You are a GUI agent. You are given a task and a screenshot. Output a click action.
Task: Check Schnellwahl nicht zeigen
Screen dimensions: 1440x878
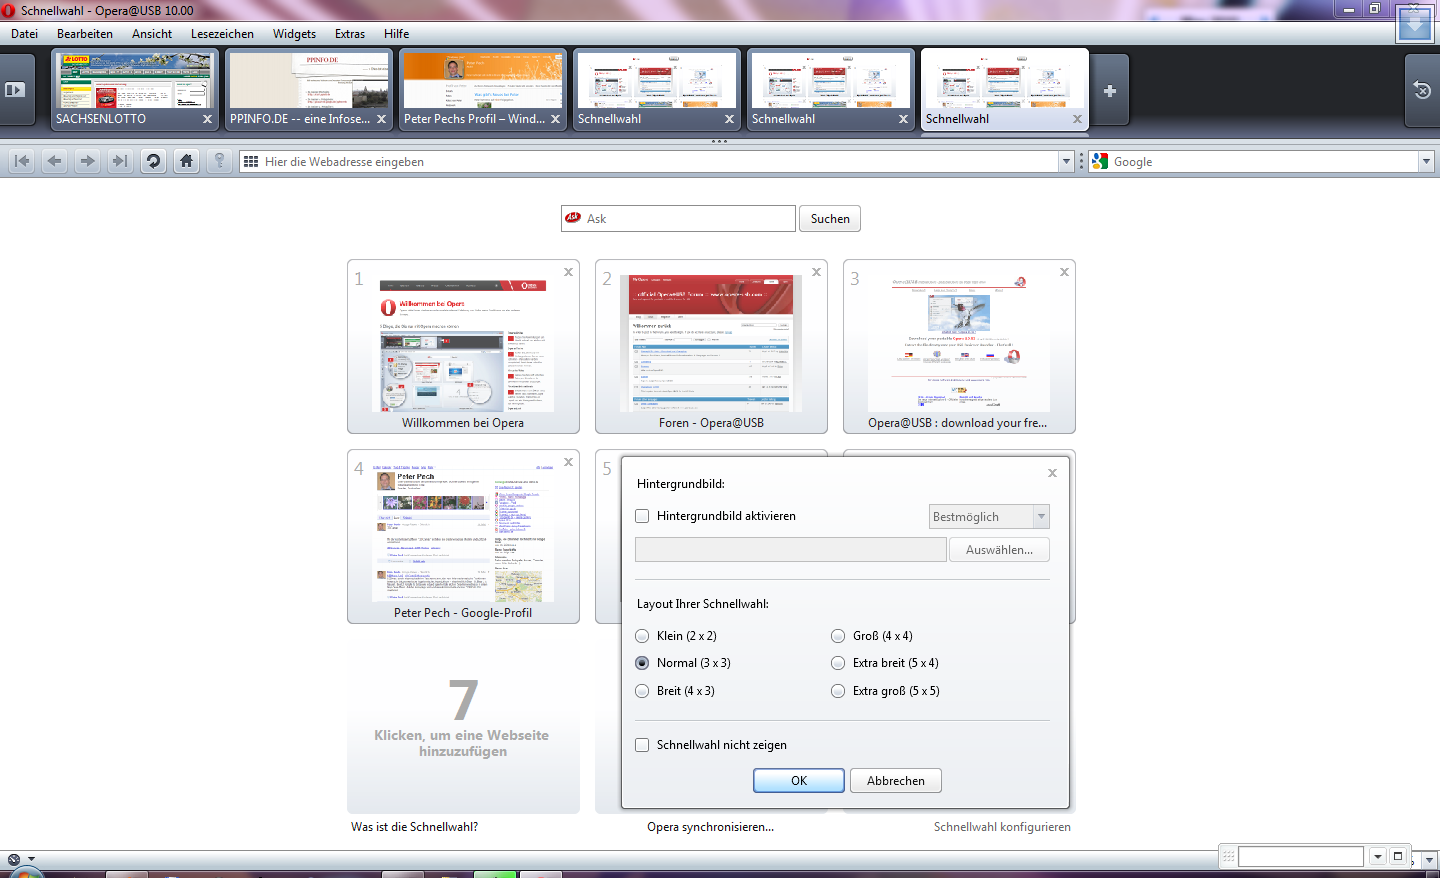point(642,745)
